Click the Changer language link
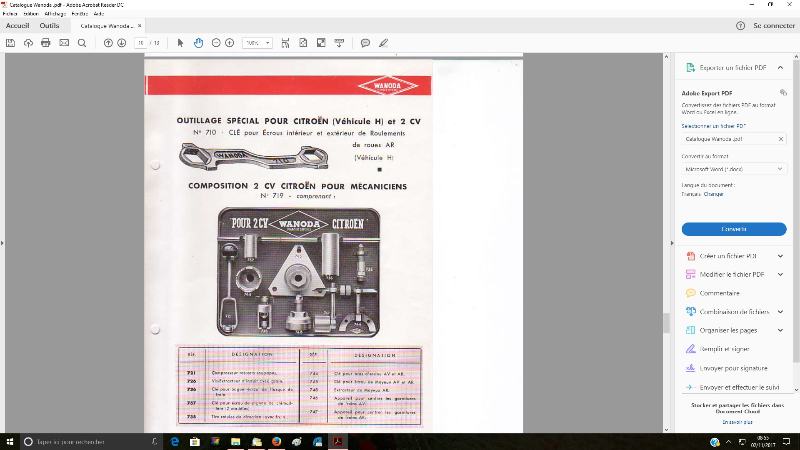Viewport: 800px width, 450px height. [x=713, y=194]
